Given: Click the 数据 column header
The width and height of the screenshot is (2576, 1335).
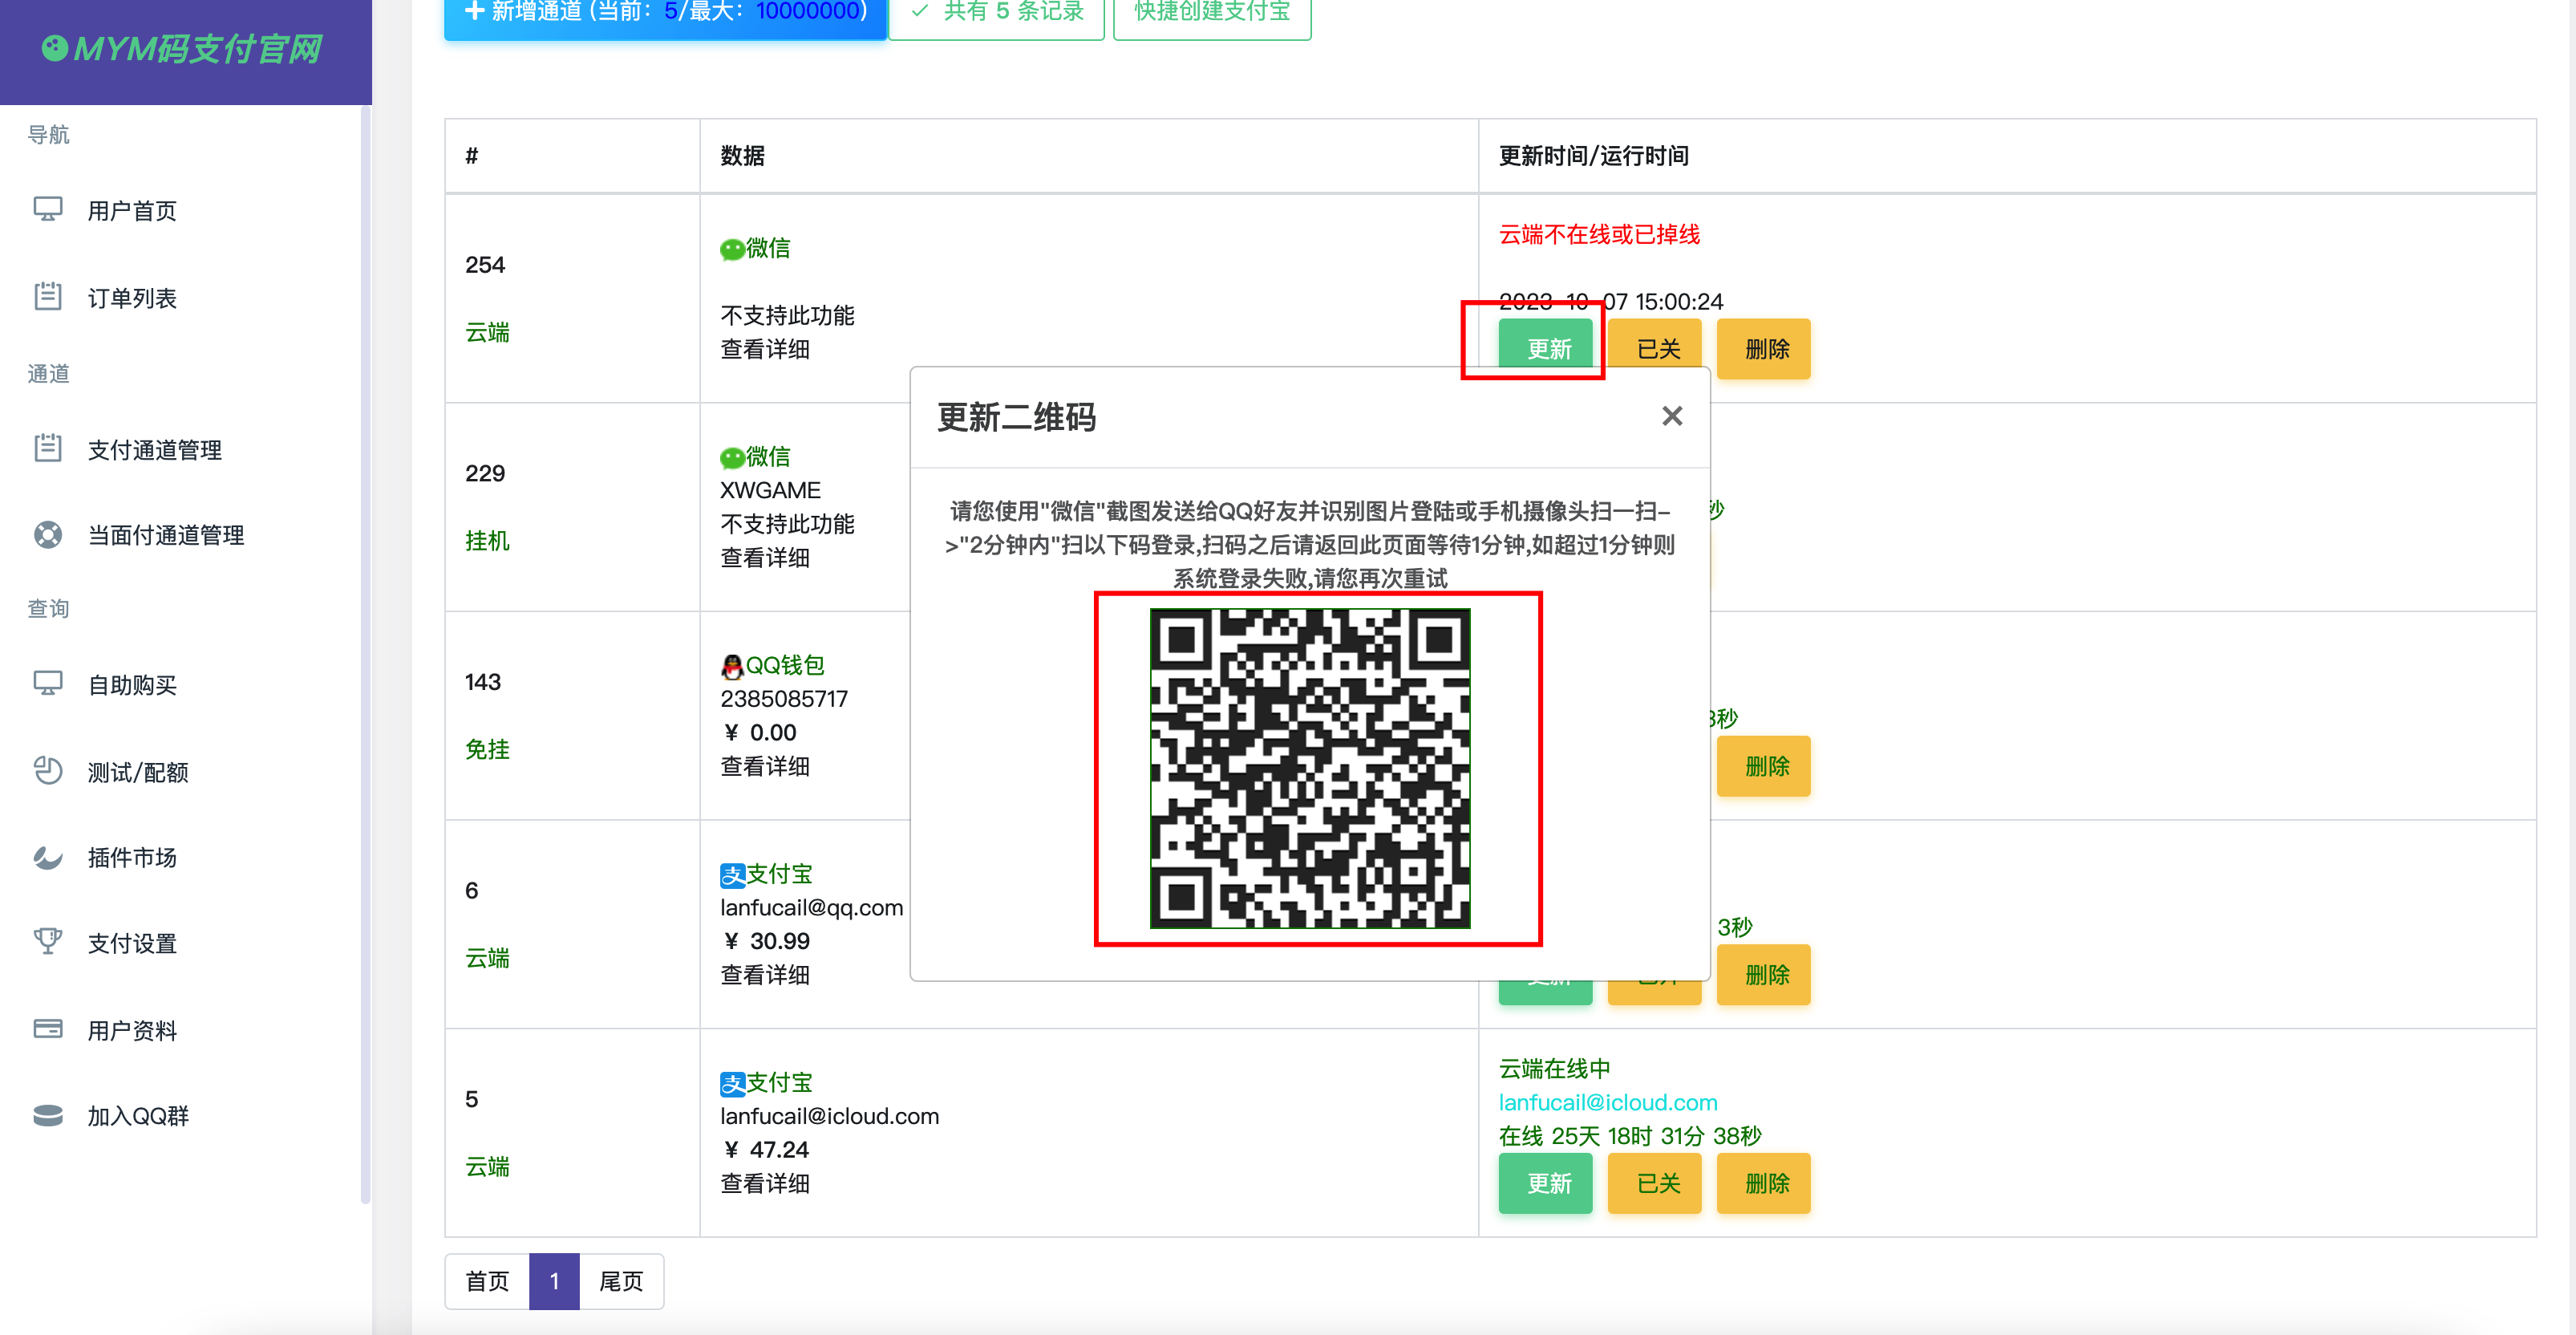Looking at the screenshot, I should [742, 155].
